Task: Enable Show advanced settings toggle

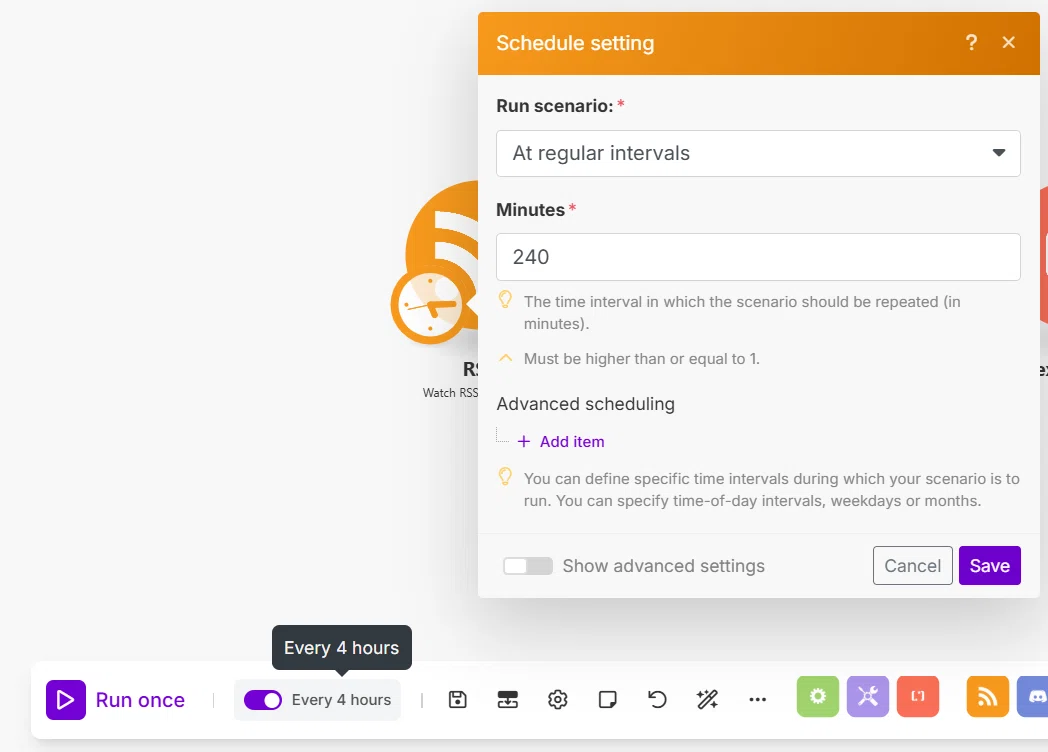Action: [x=528, y=566]
